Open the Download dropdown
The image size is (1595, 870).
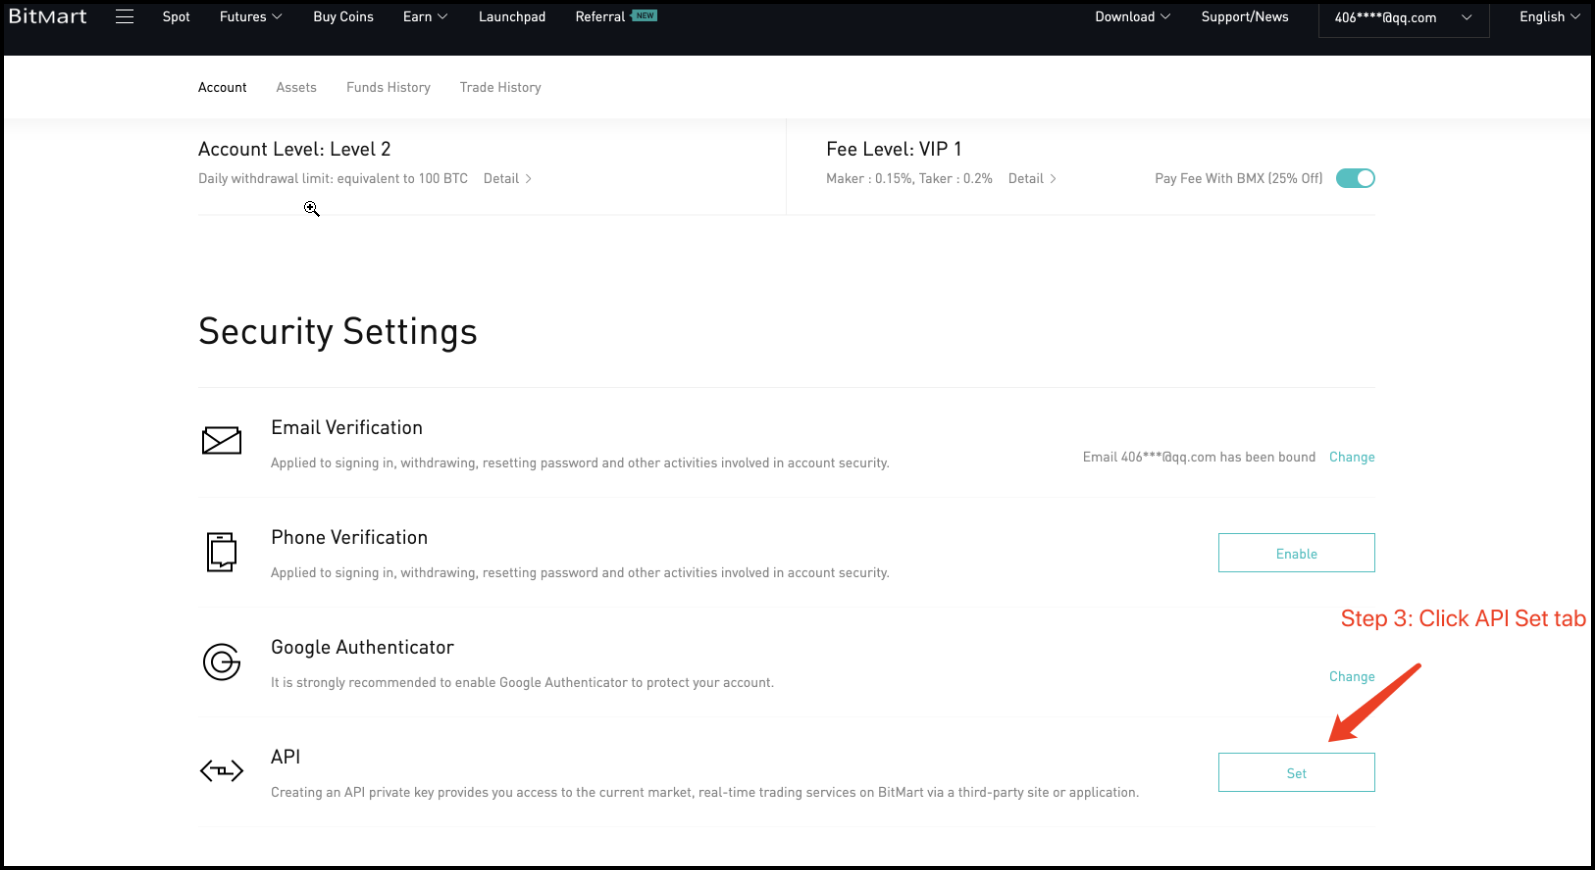(x=1132, y=17)
